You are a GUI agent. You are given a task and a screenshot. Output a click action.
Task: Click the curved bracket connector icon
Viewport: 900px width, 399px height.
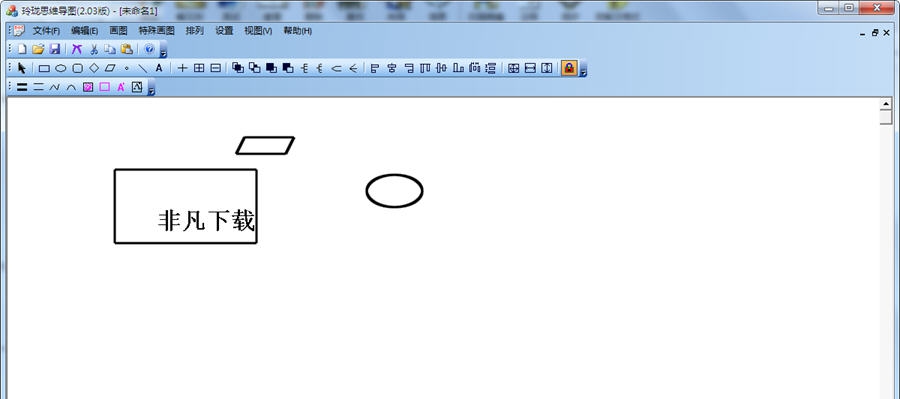coord(336,68)
